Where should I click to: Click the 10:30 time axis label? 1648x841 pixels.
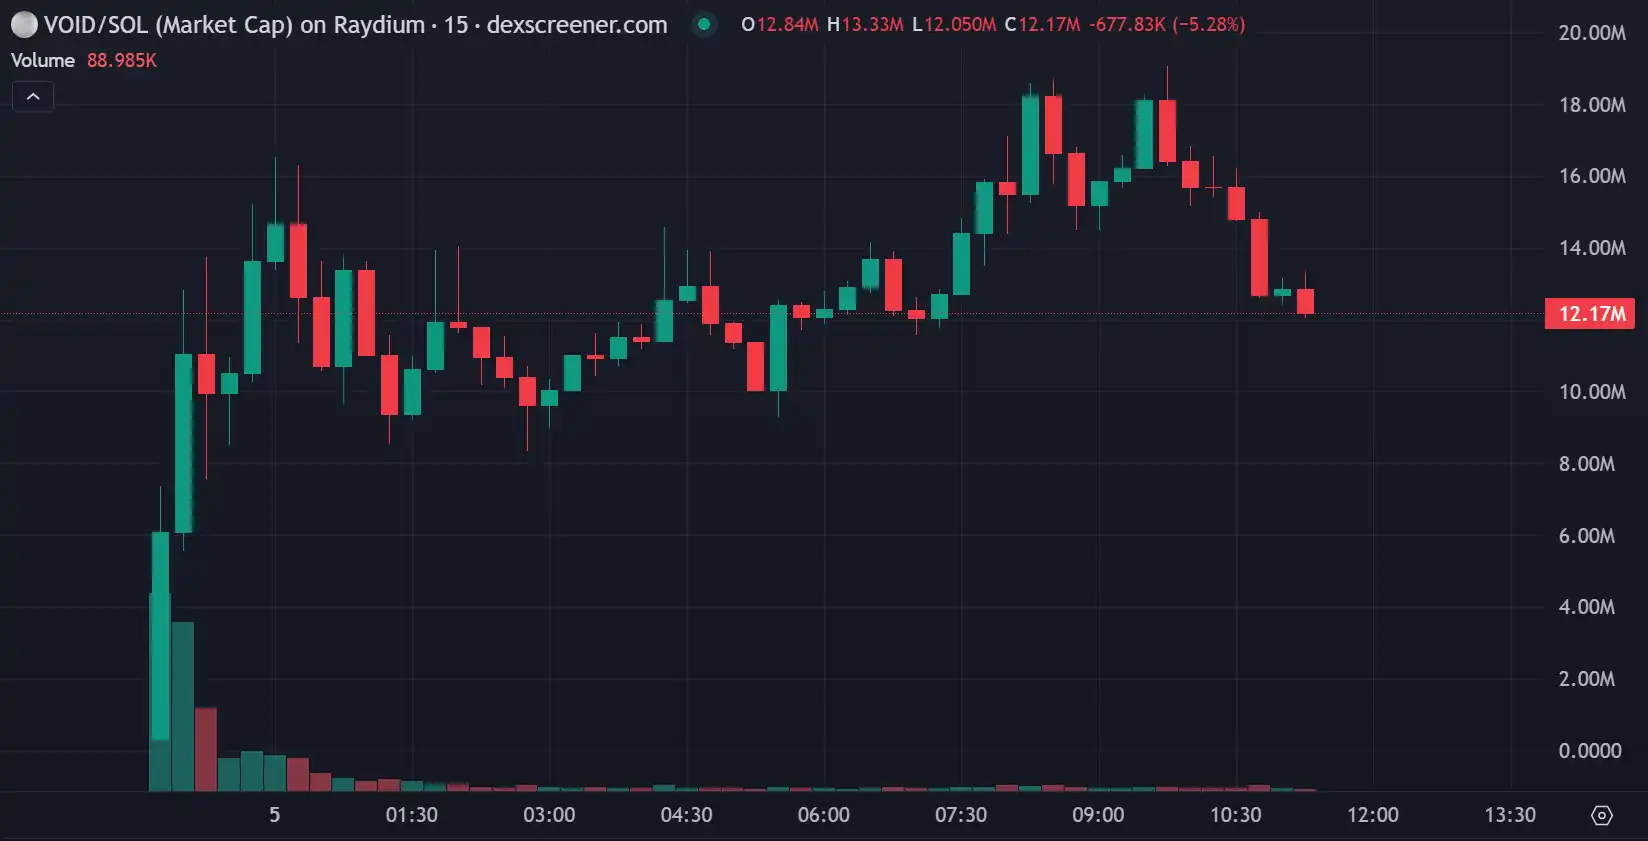click(1235, 815)
